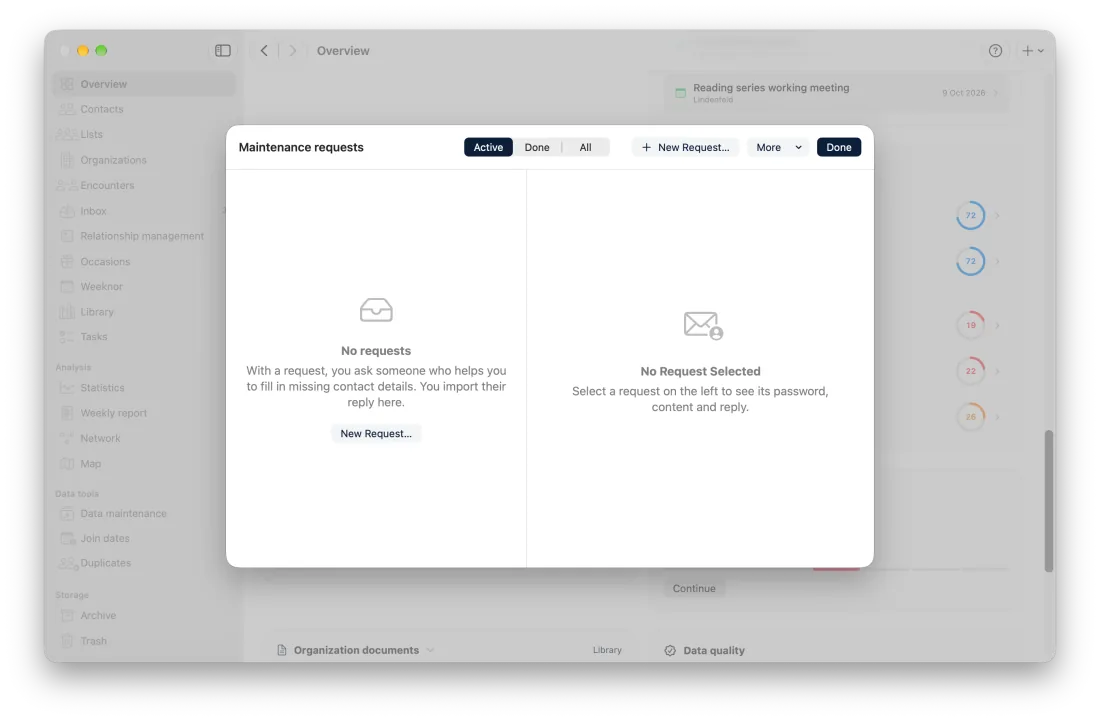1100x721 pixels.
Task: Select the Active filter tab
Action: pos(488,147)
